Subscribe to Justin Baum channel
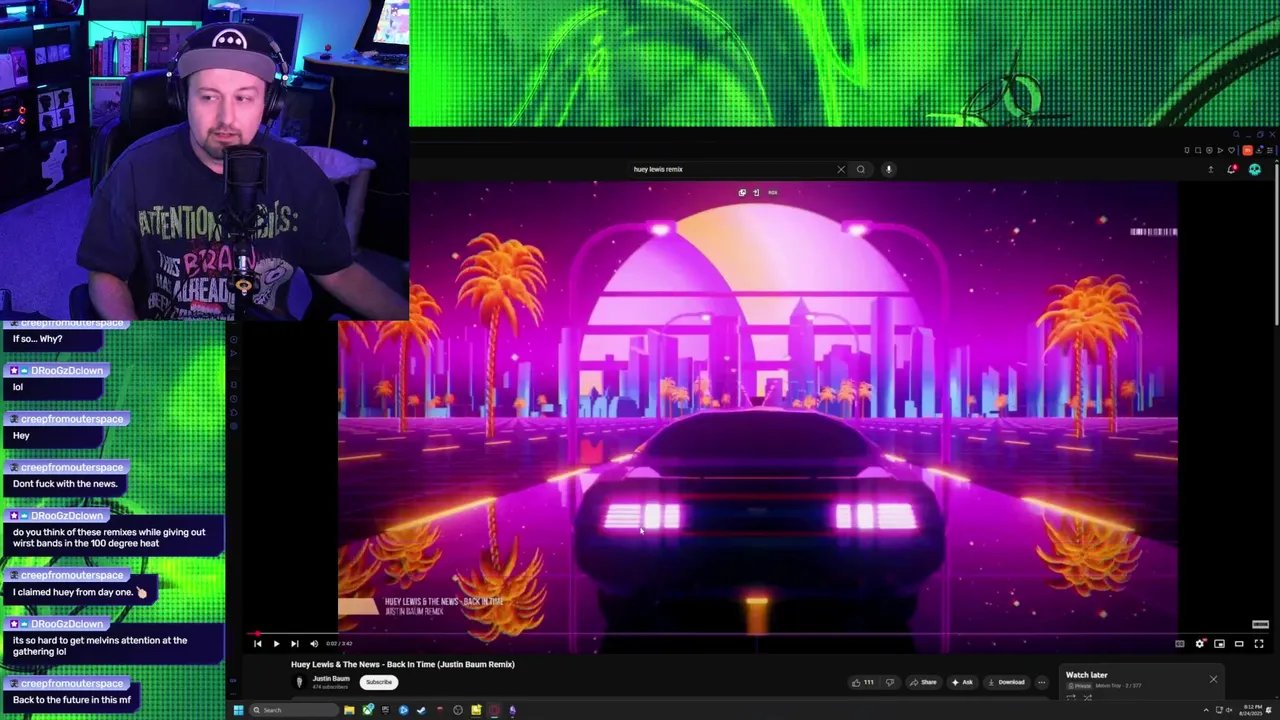This screenshot has height=720, width=1280. pos(379,682)
